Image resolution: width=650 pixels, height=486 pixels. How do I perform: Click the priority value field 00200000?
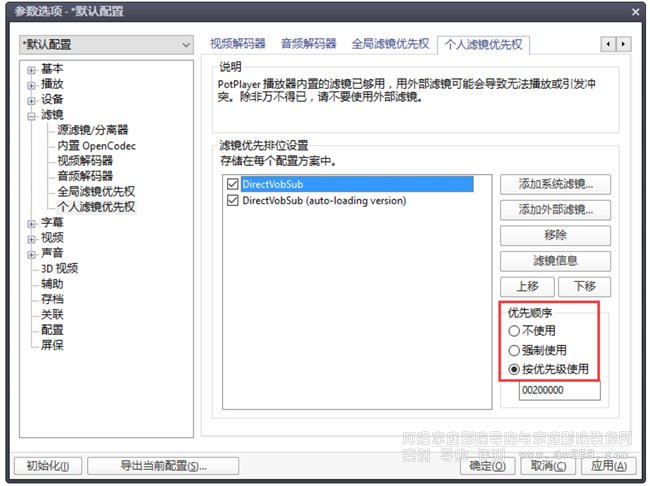pos(558,391)
